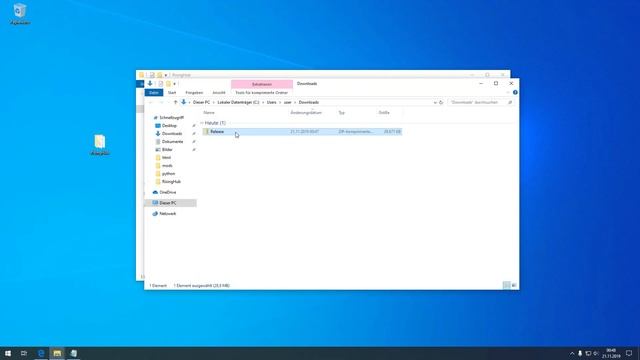
Task: Open the mods folder in navigation pane
Action: coord(167,165)
